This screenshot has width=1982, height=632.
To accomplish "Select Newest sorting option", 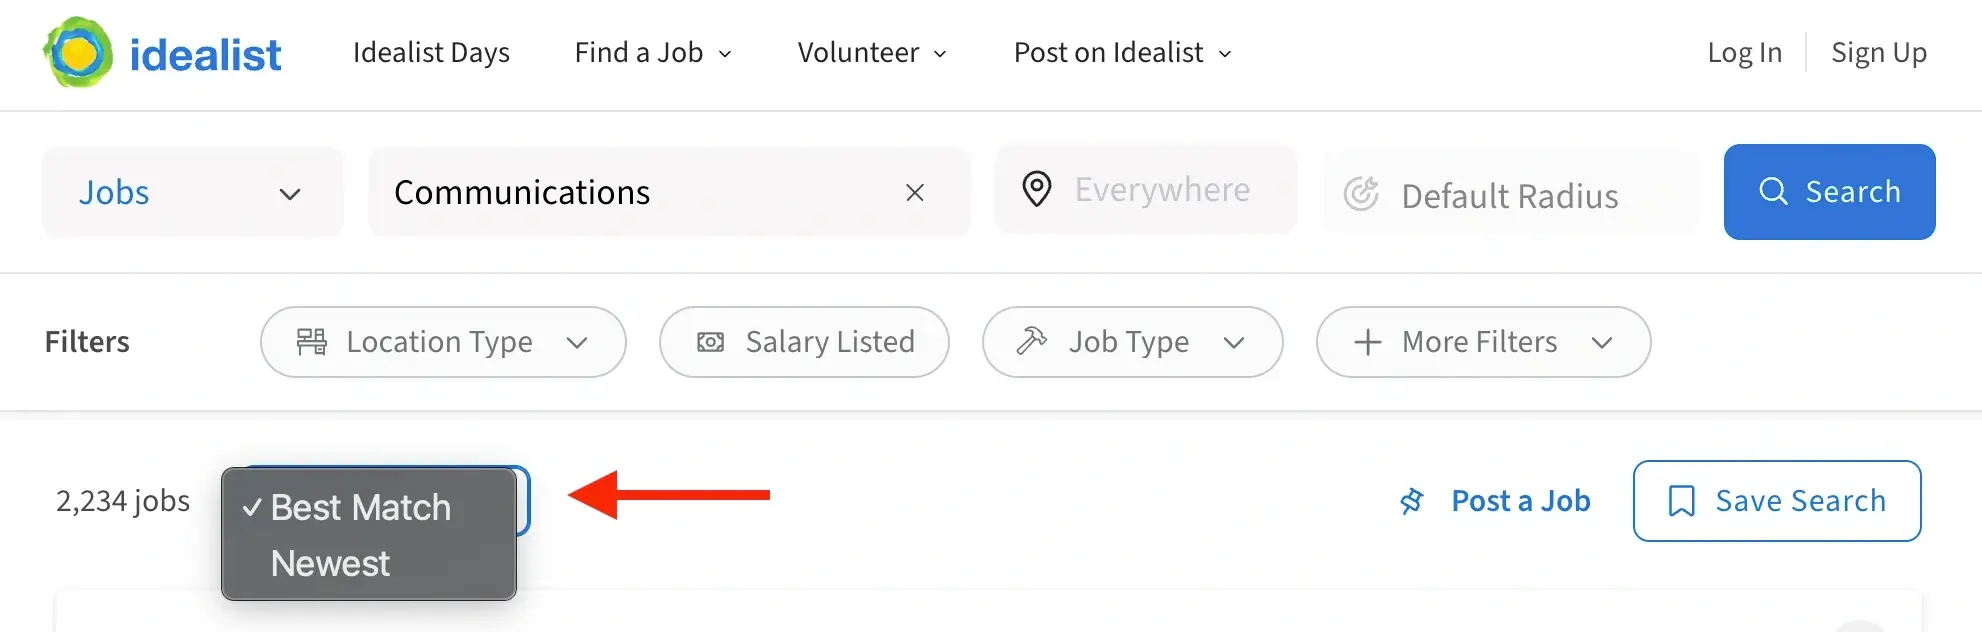I will [330, 563].
